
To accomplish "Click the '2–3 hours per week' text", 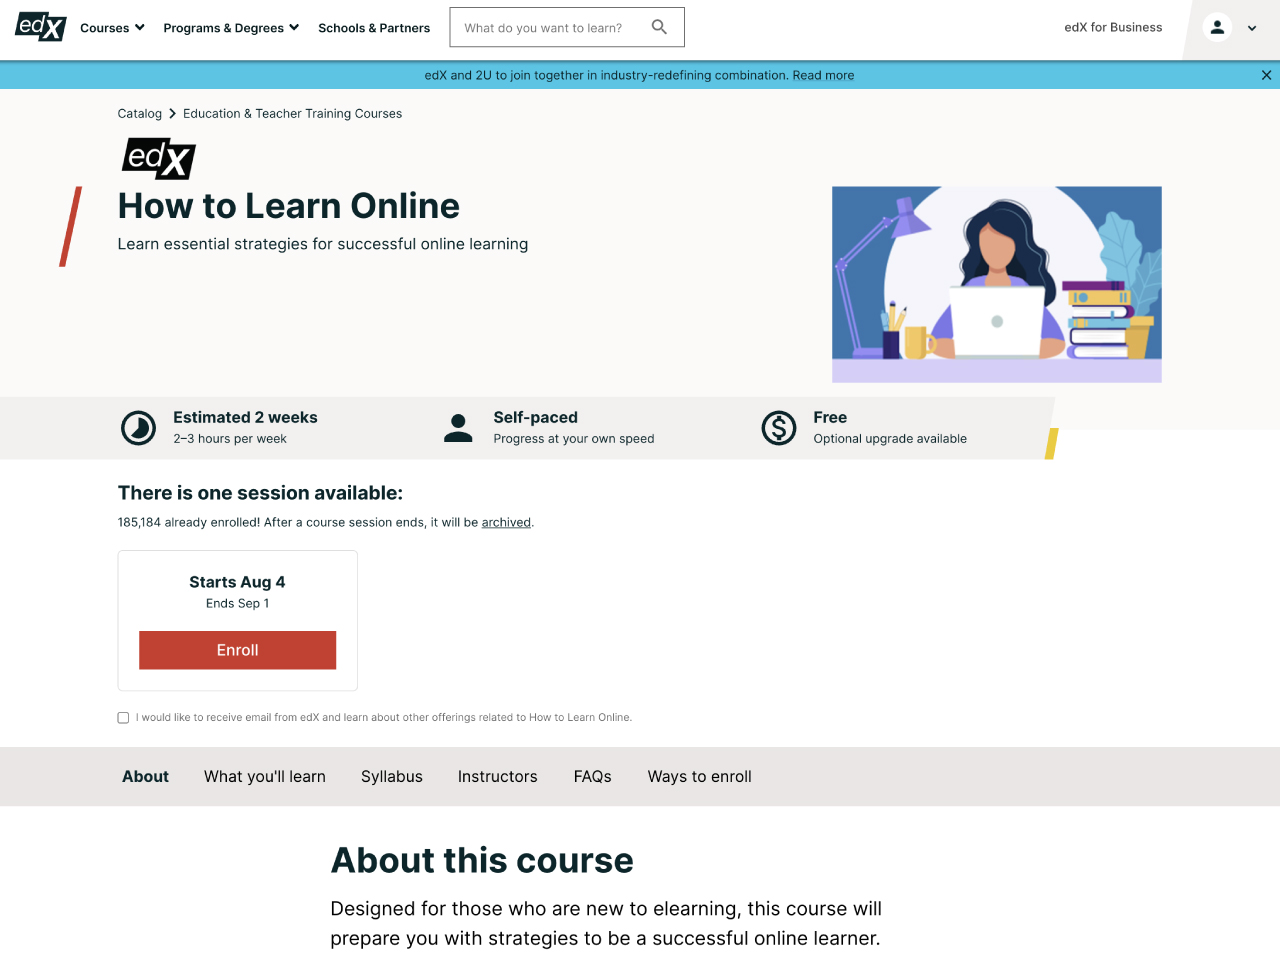I will pyautogui.click(x=230, y=439).
